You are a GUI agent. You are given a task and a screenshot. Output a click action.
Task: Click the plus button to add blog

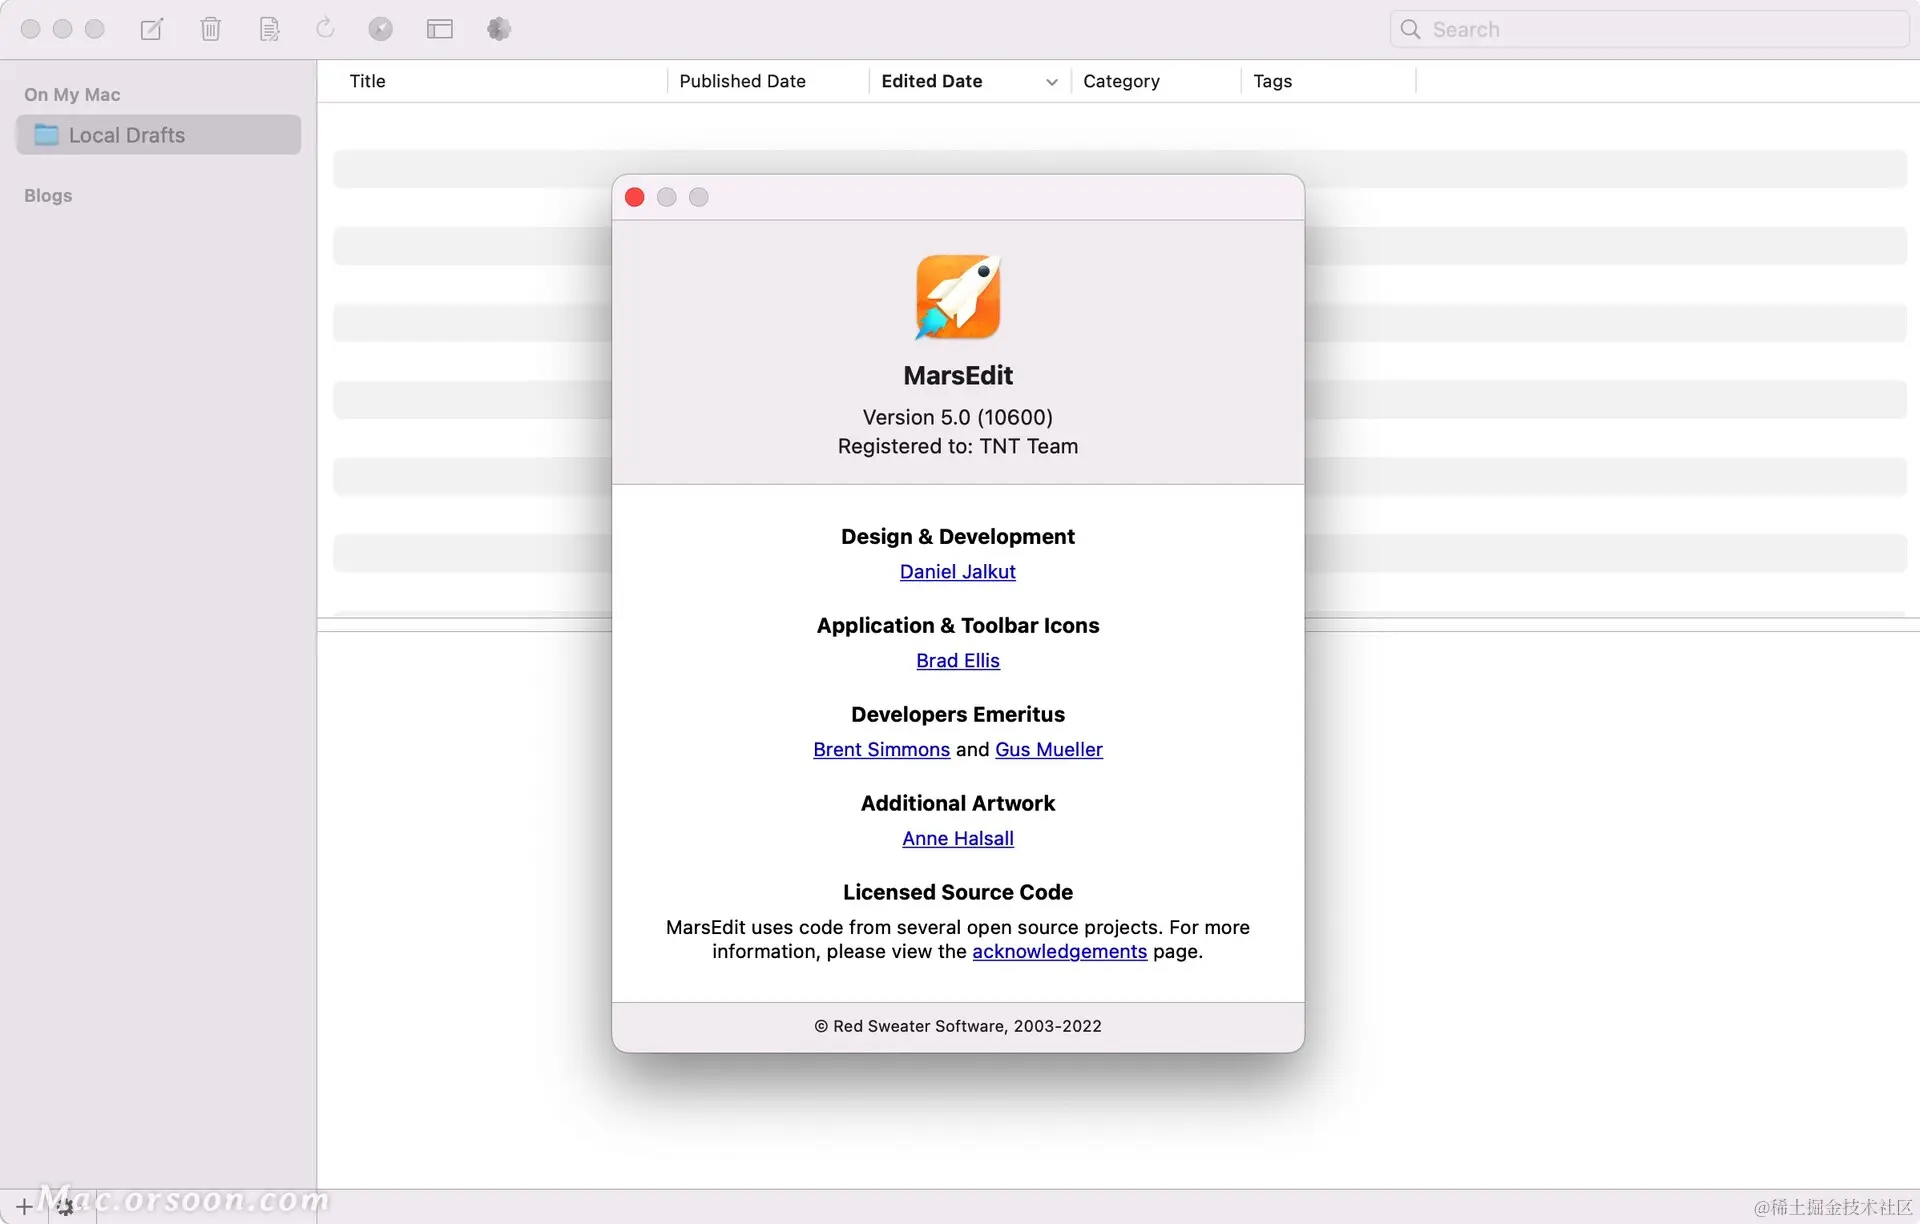click(24, 1206)
